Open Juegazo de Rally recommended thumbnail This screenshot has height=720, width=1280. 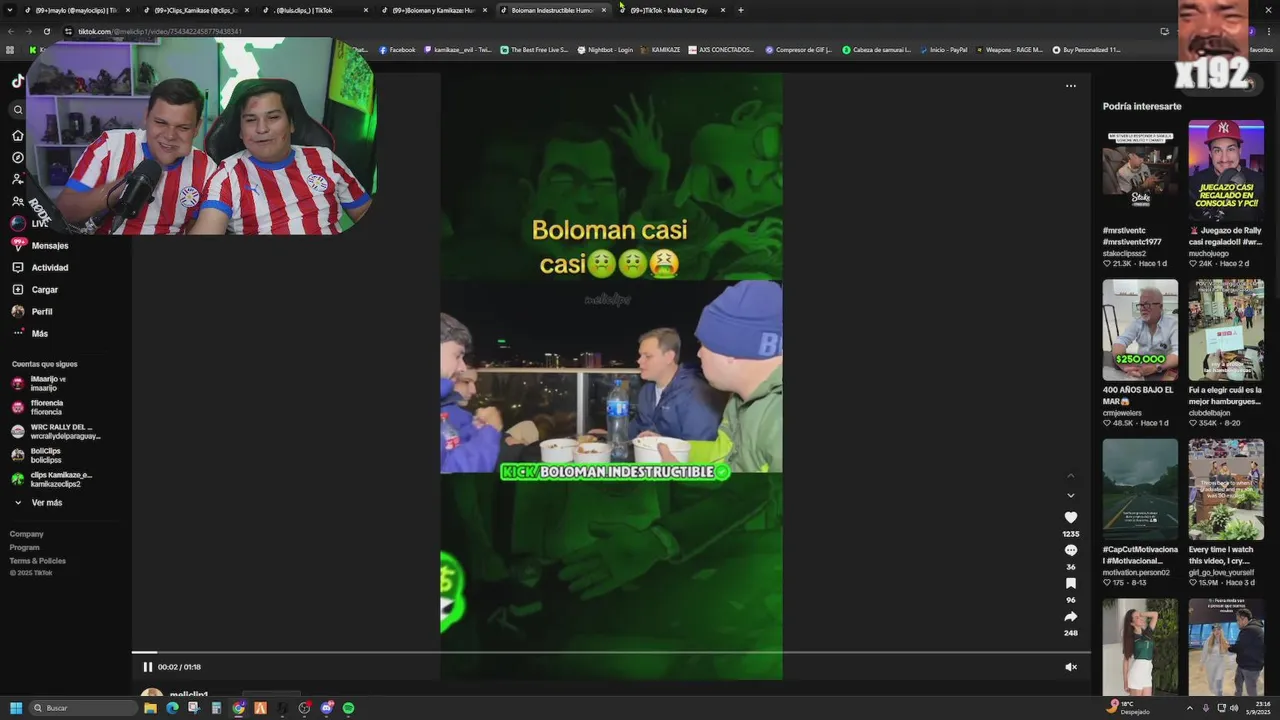(x=1226, y=171)
